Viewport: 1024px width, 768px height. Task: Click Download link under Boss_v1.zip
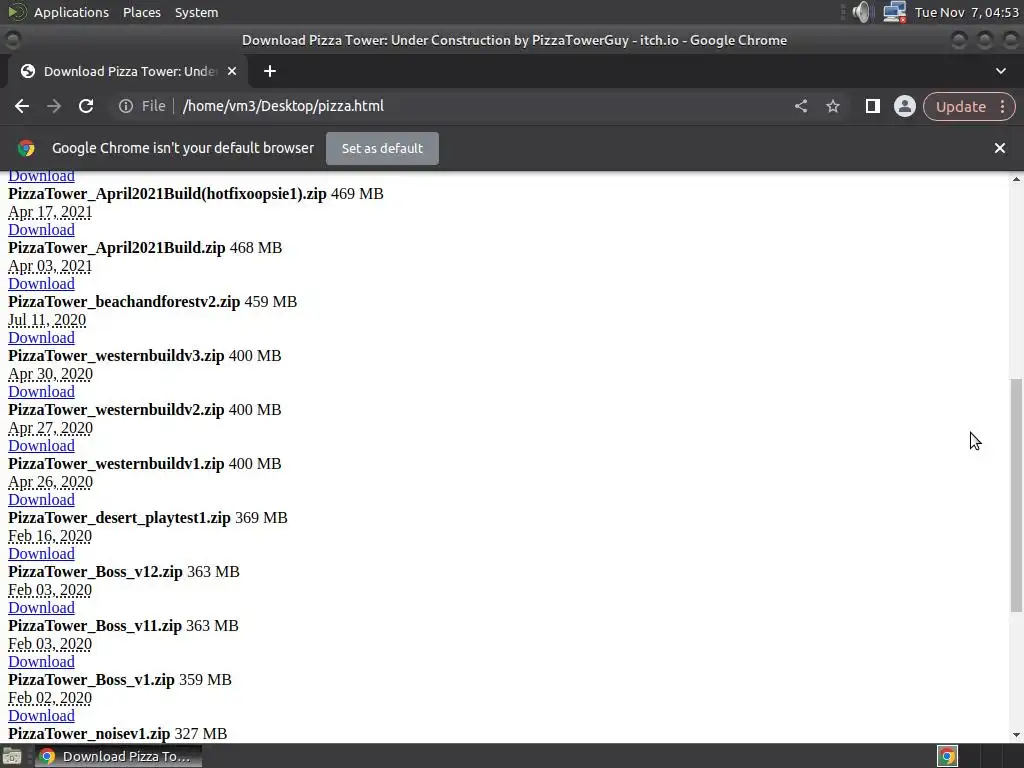(x=41, y=716)
